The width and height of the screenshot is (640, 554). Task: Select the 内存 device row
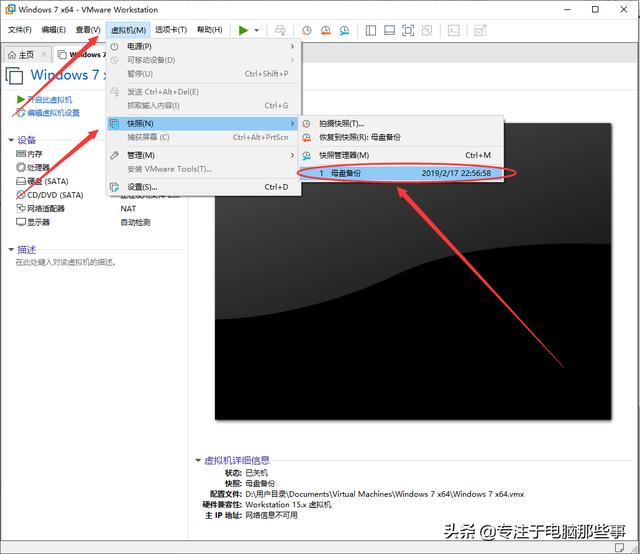point(29,154)
